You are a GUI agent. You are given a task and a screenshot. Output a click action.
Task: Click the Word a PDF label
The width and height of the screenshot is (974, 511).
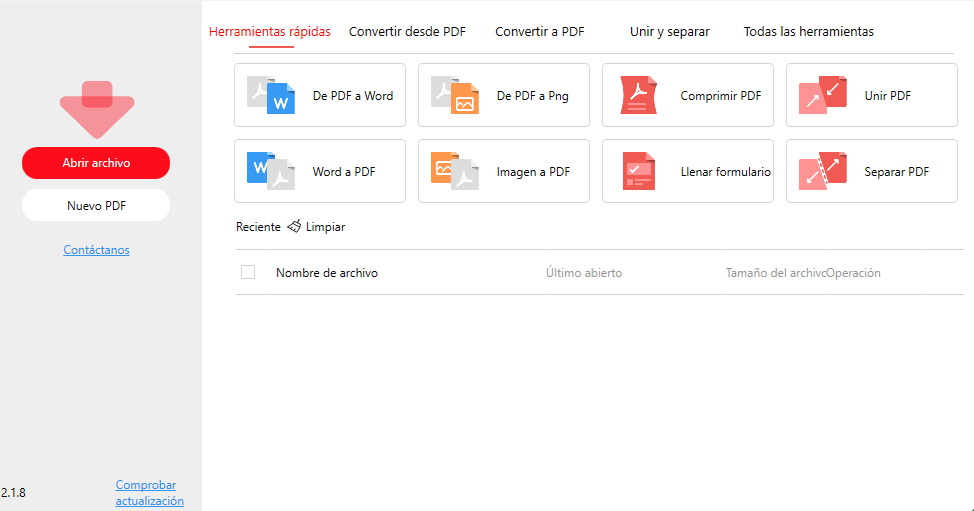[x=344, y=171]
